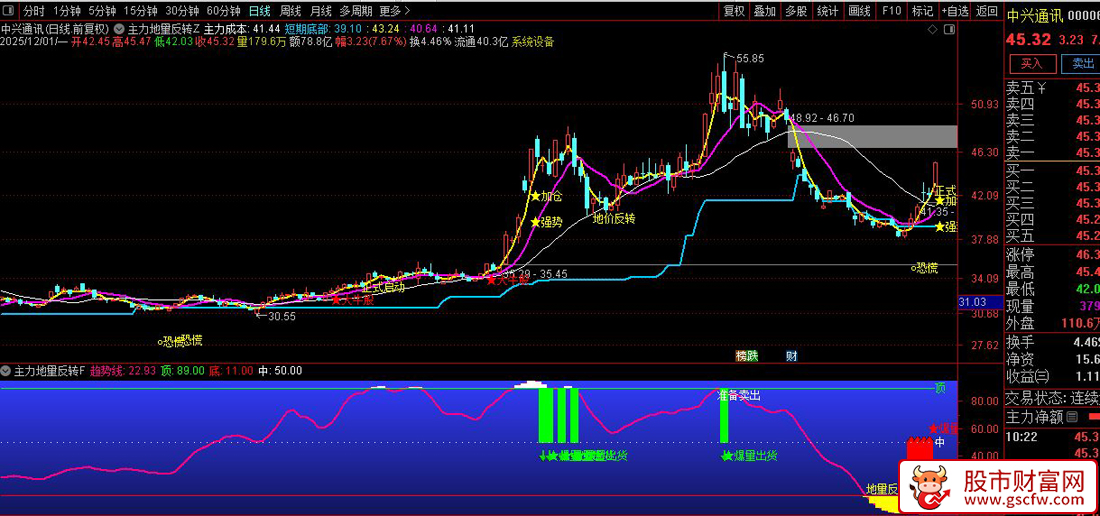Screen dimensions: 1100x516
Task: Expand the 更多 periods menu
Action: 393,11
